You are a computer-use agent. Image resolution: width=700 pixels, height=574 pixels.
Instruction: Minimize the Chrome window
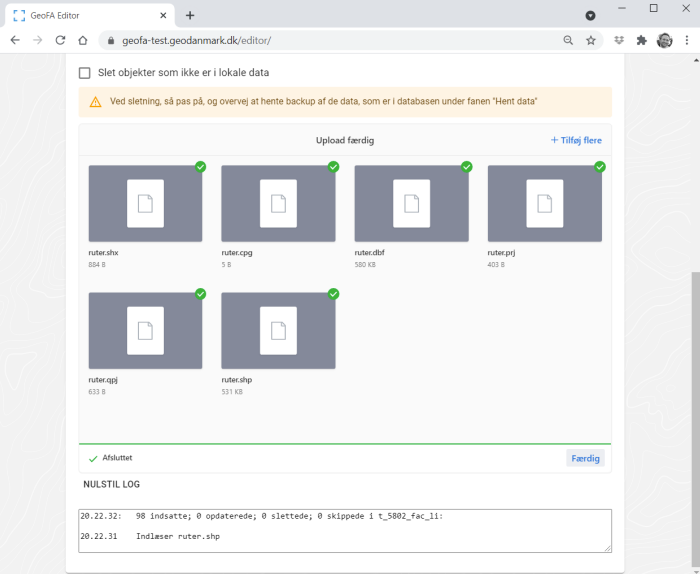pos(621,8)
